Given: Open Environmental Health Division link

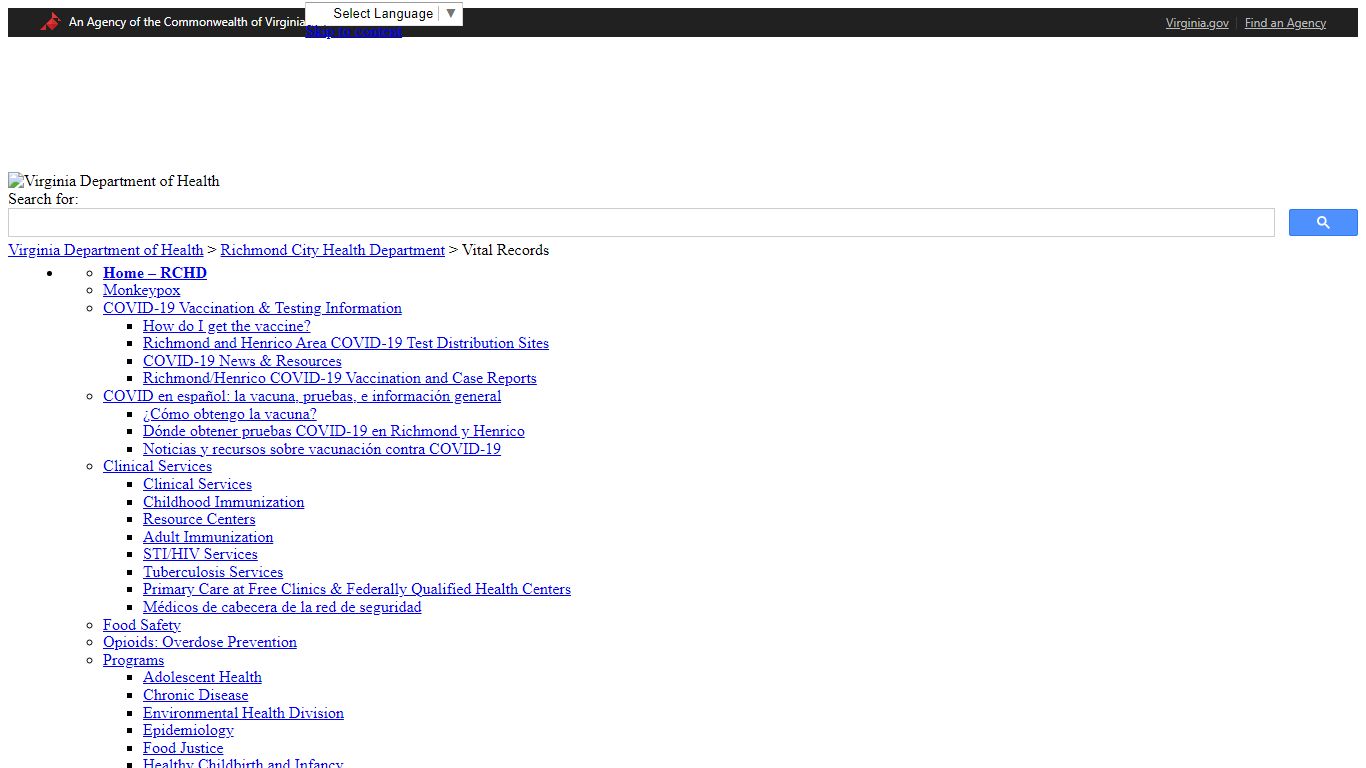Looking at the screenshot, I should tap(243, 713).
